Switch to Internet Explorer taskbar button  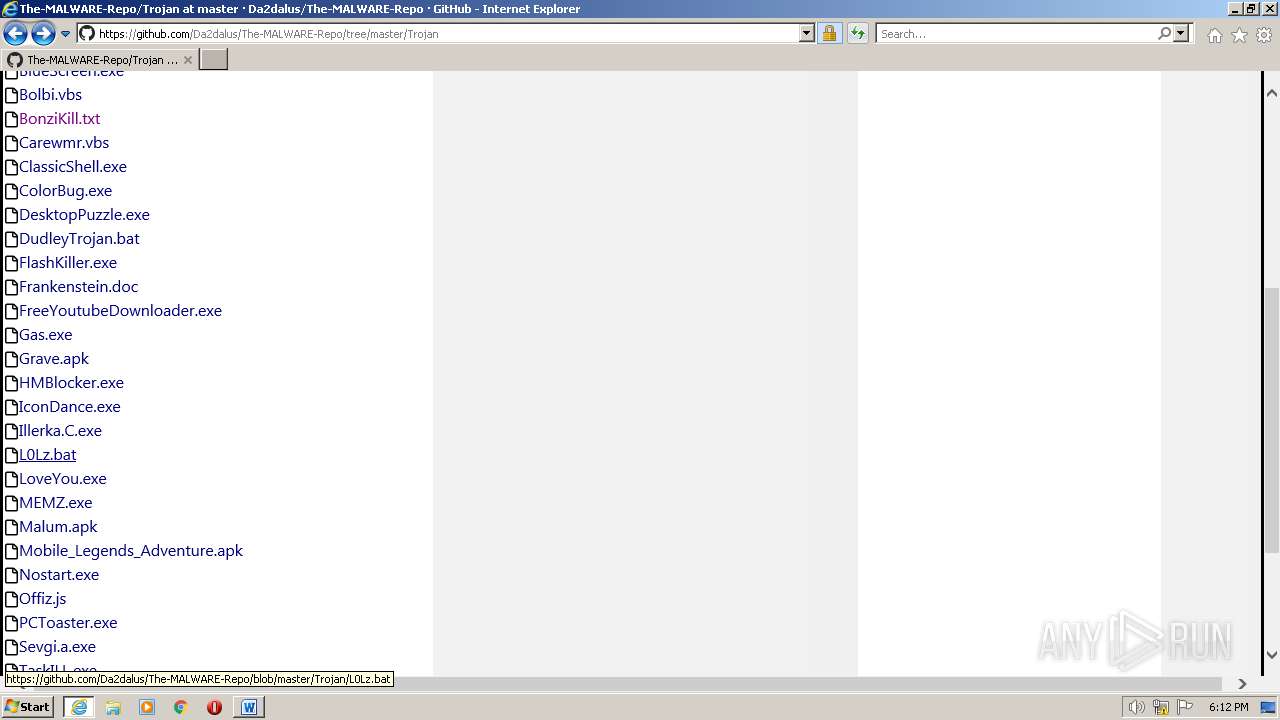pyautogui.click(x=79, y=707)
